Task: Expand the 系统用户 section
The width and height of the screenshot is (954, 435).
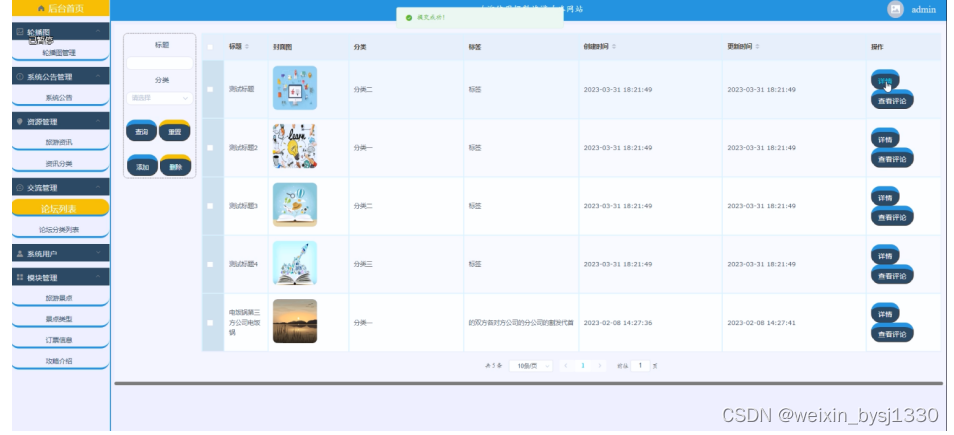Action: pyautogui.click(x=61, y=253)
